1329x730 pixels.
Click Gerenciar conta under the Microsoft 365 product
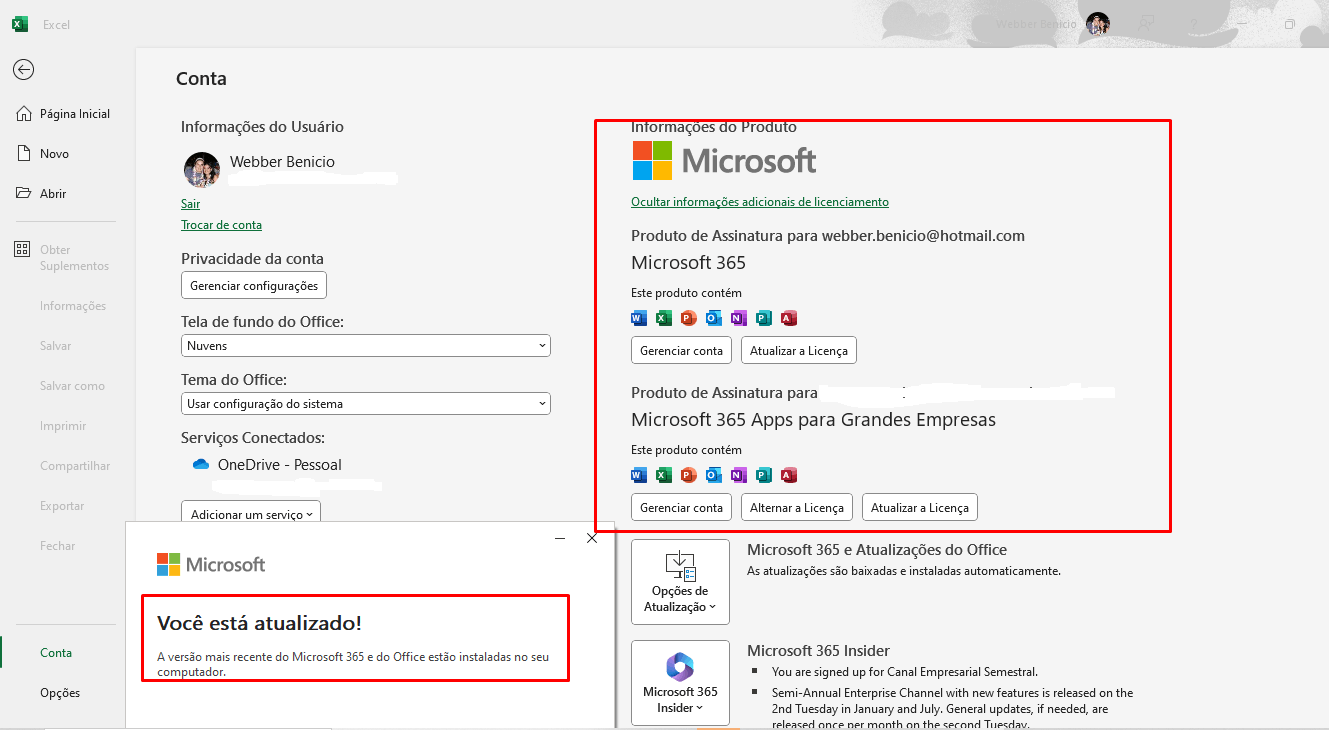681,351
